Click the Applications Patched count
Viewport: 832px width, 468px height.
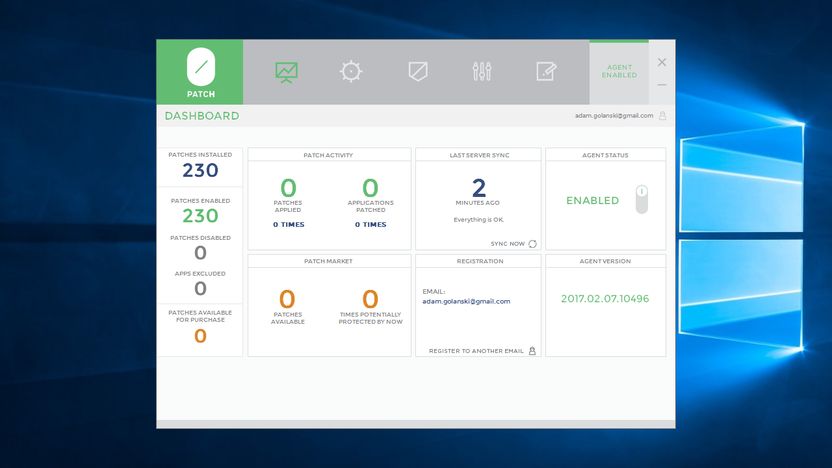tap(370, 188)
